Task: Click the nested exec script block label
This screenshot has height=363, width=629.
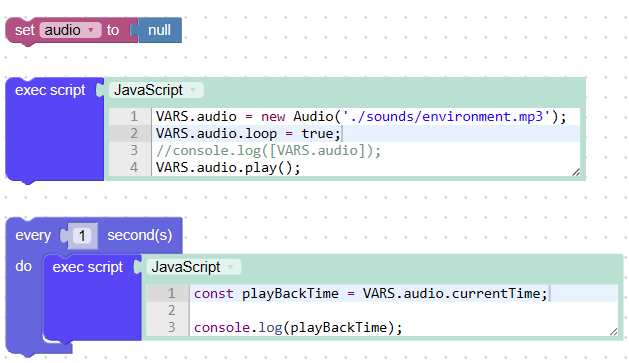Action: click(x=87, y=267)
